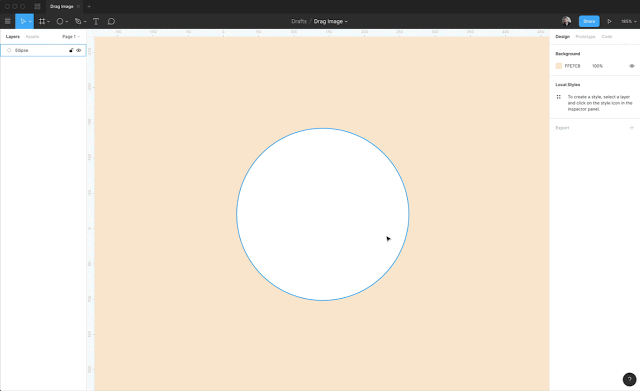The height and width of the screenshot is (391, 640).
Task: Start the prototype presentation play button
Action: [609, 21]
